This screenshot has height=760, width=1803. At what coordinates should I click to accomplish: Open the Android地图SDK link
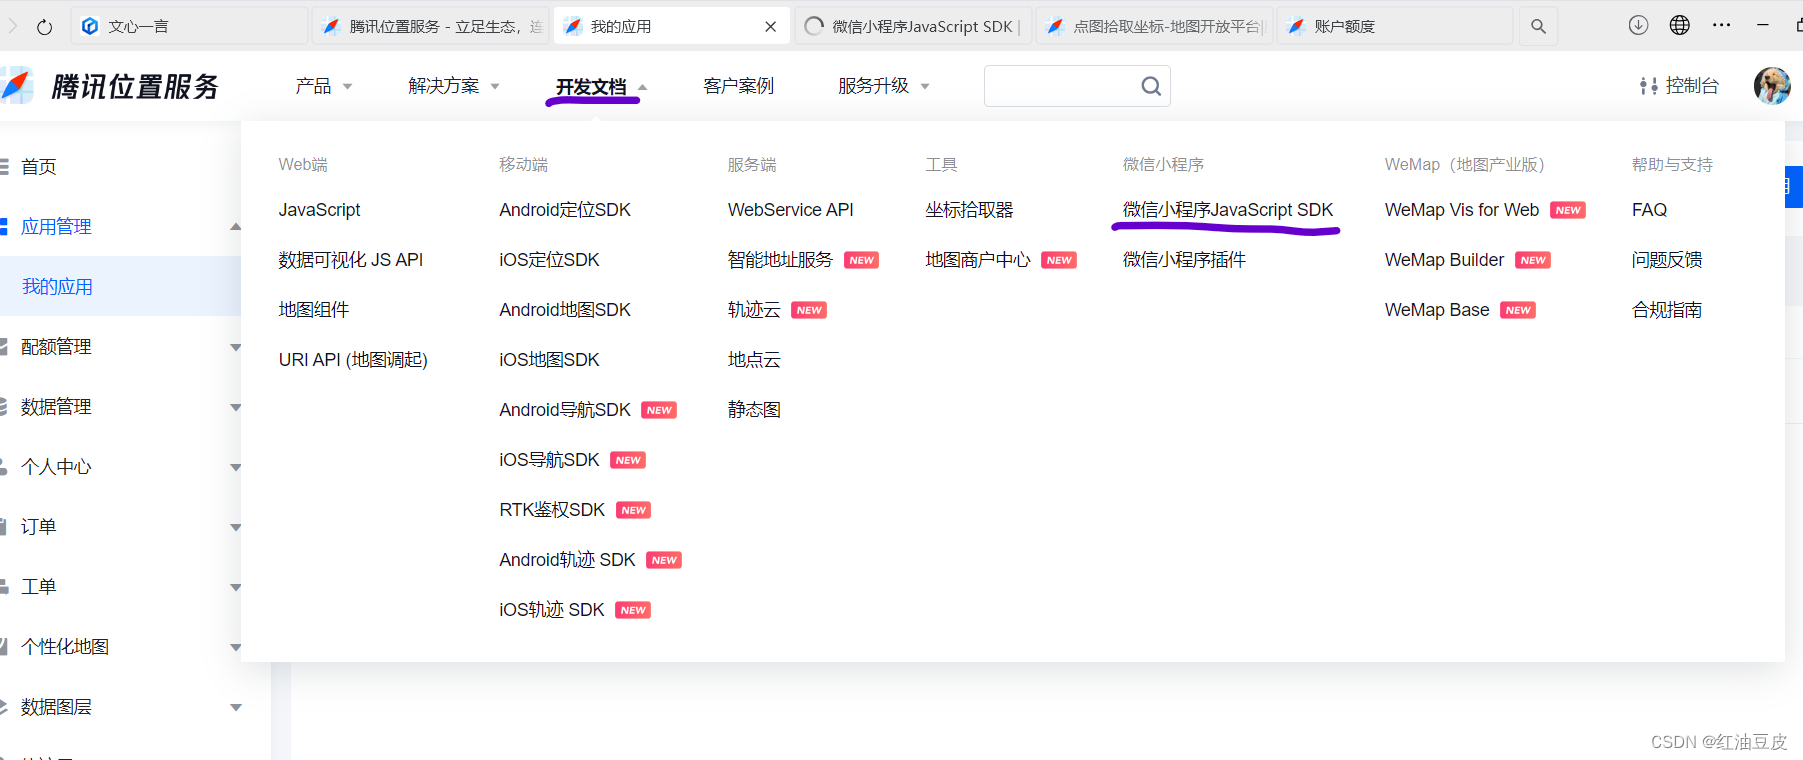[x=565, y=310]
